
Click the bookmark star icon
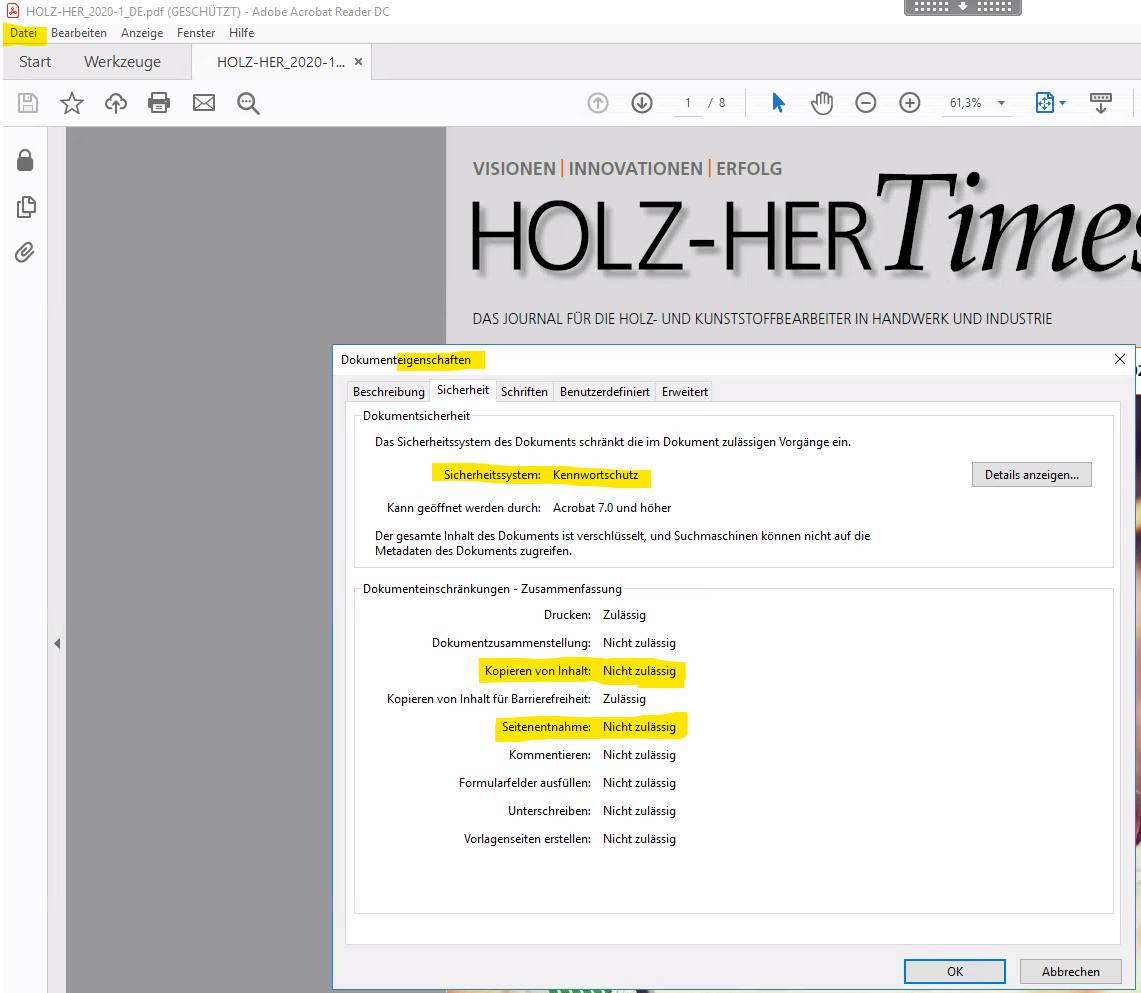point(72,103)
